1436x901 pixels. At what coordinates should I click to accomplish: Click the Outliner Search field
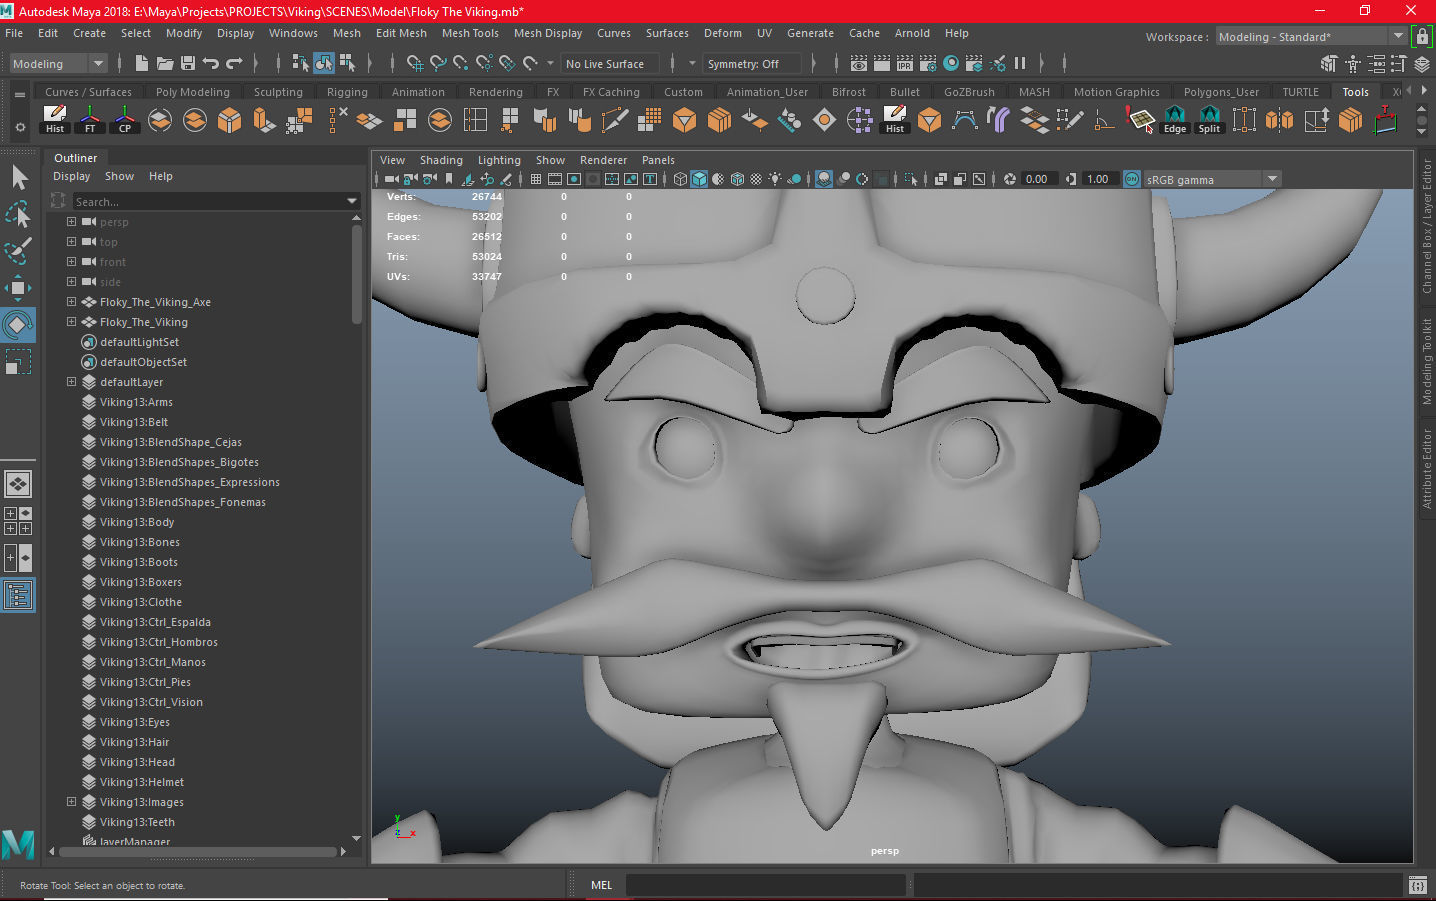pyautogui.click(x=207, y=201)
